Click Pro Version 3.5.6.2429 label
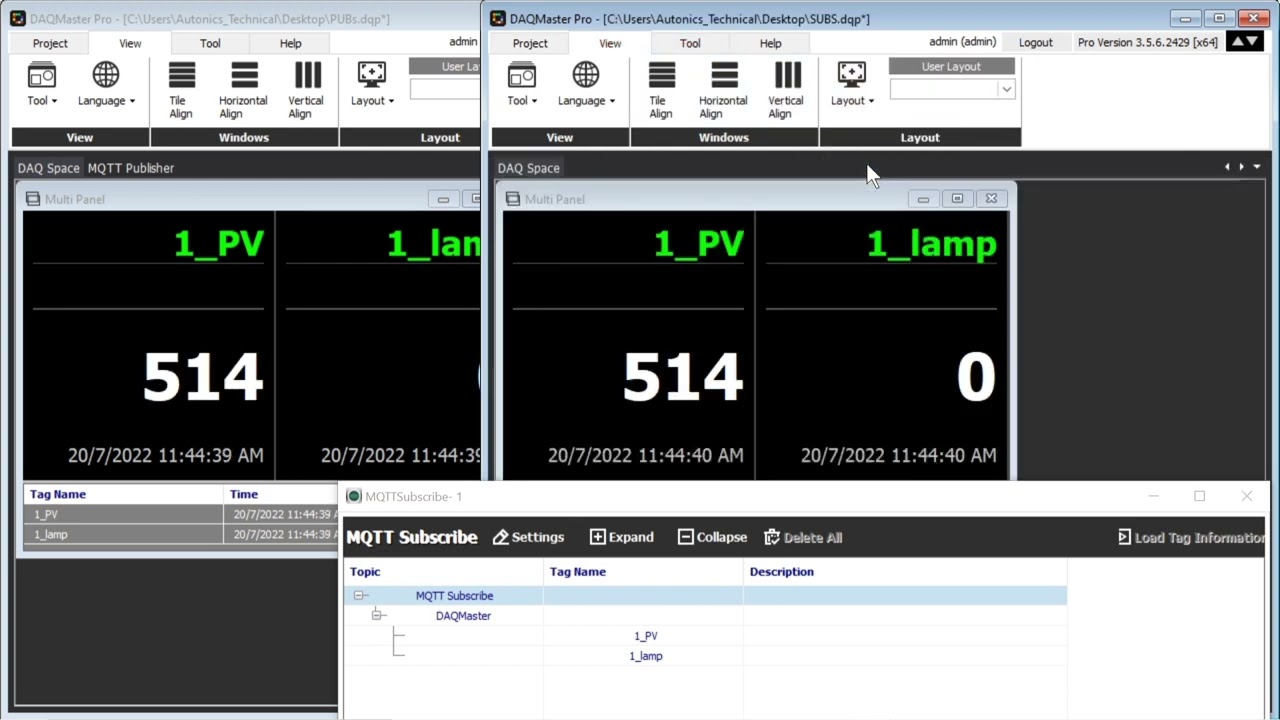This screenshot has width=1280, height=720. 1147,42
